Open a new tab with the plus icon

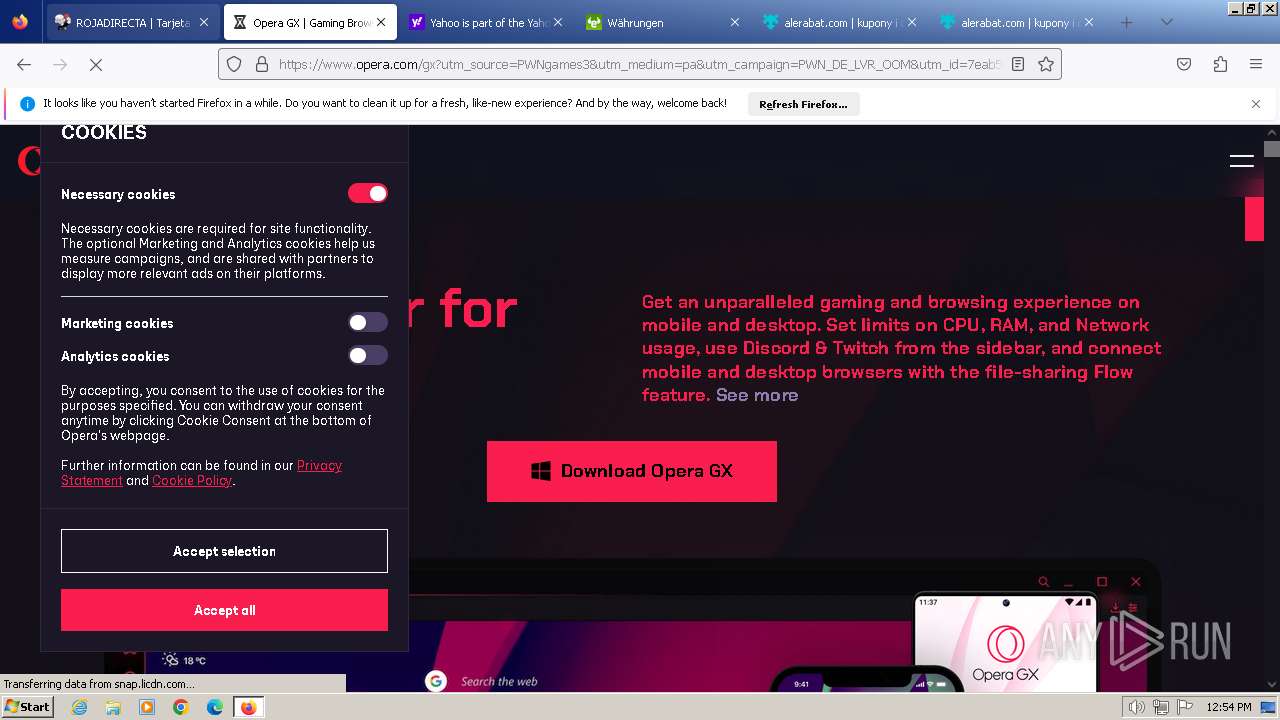point(1127,22)
